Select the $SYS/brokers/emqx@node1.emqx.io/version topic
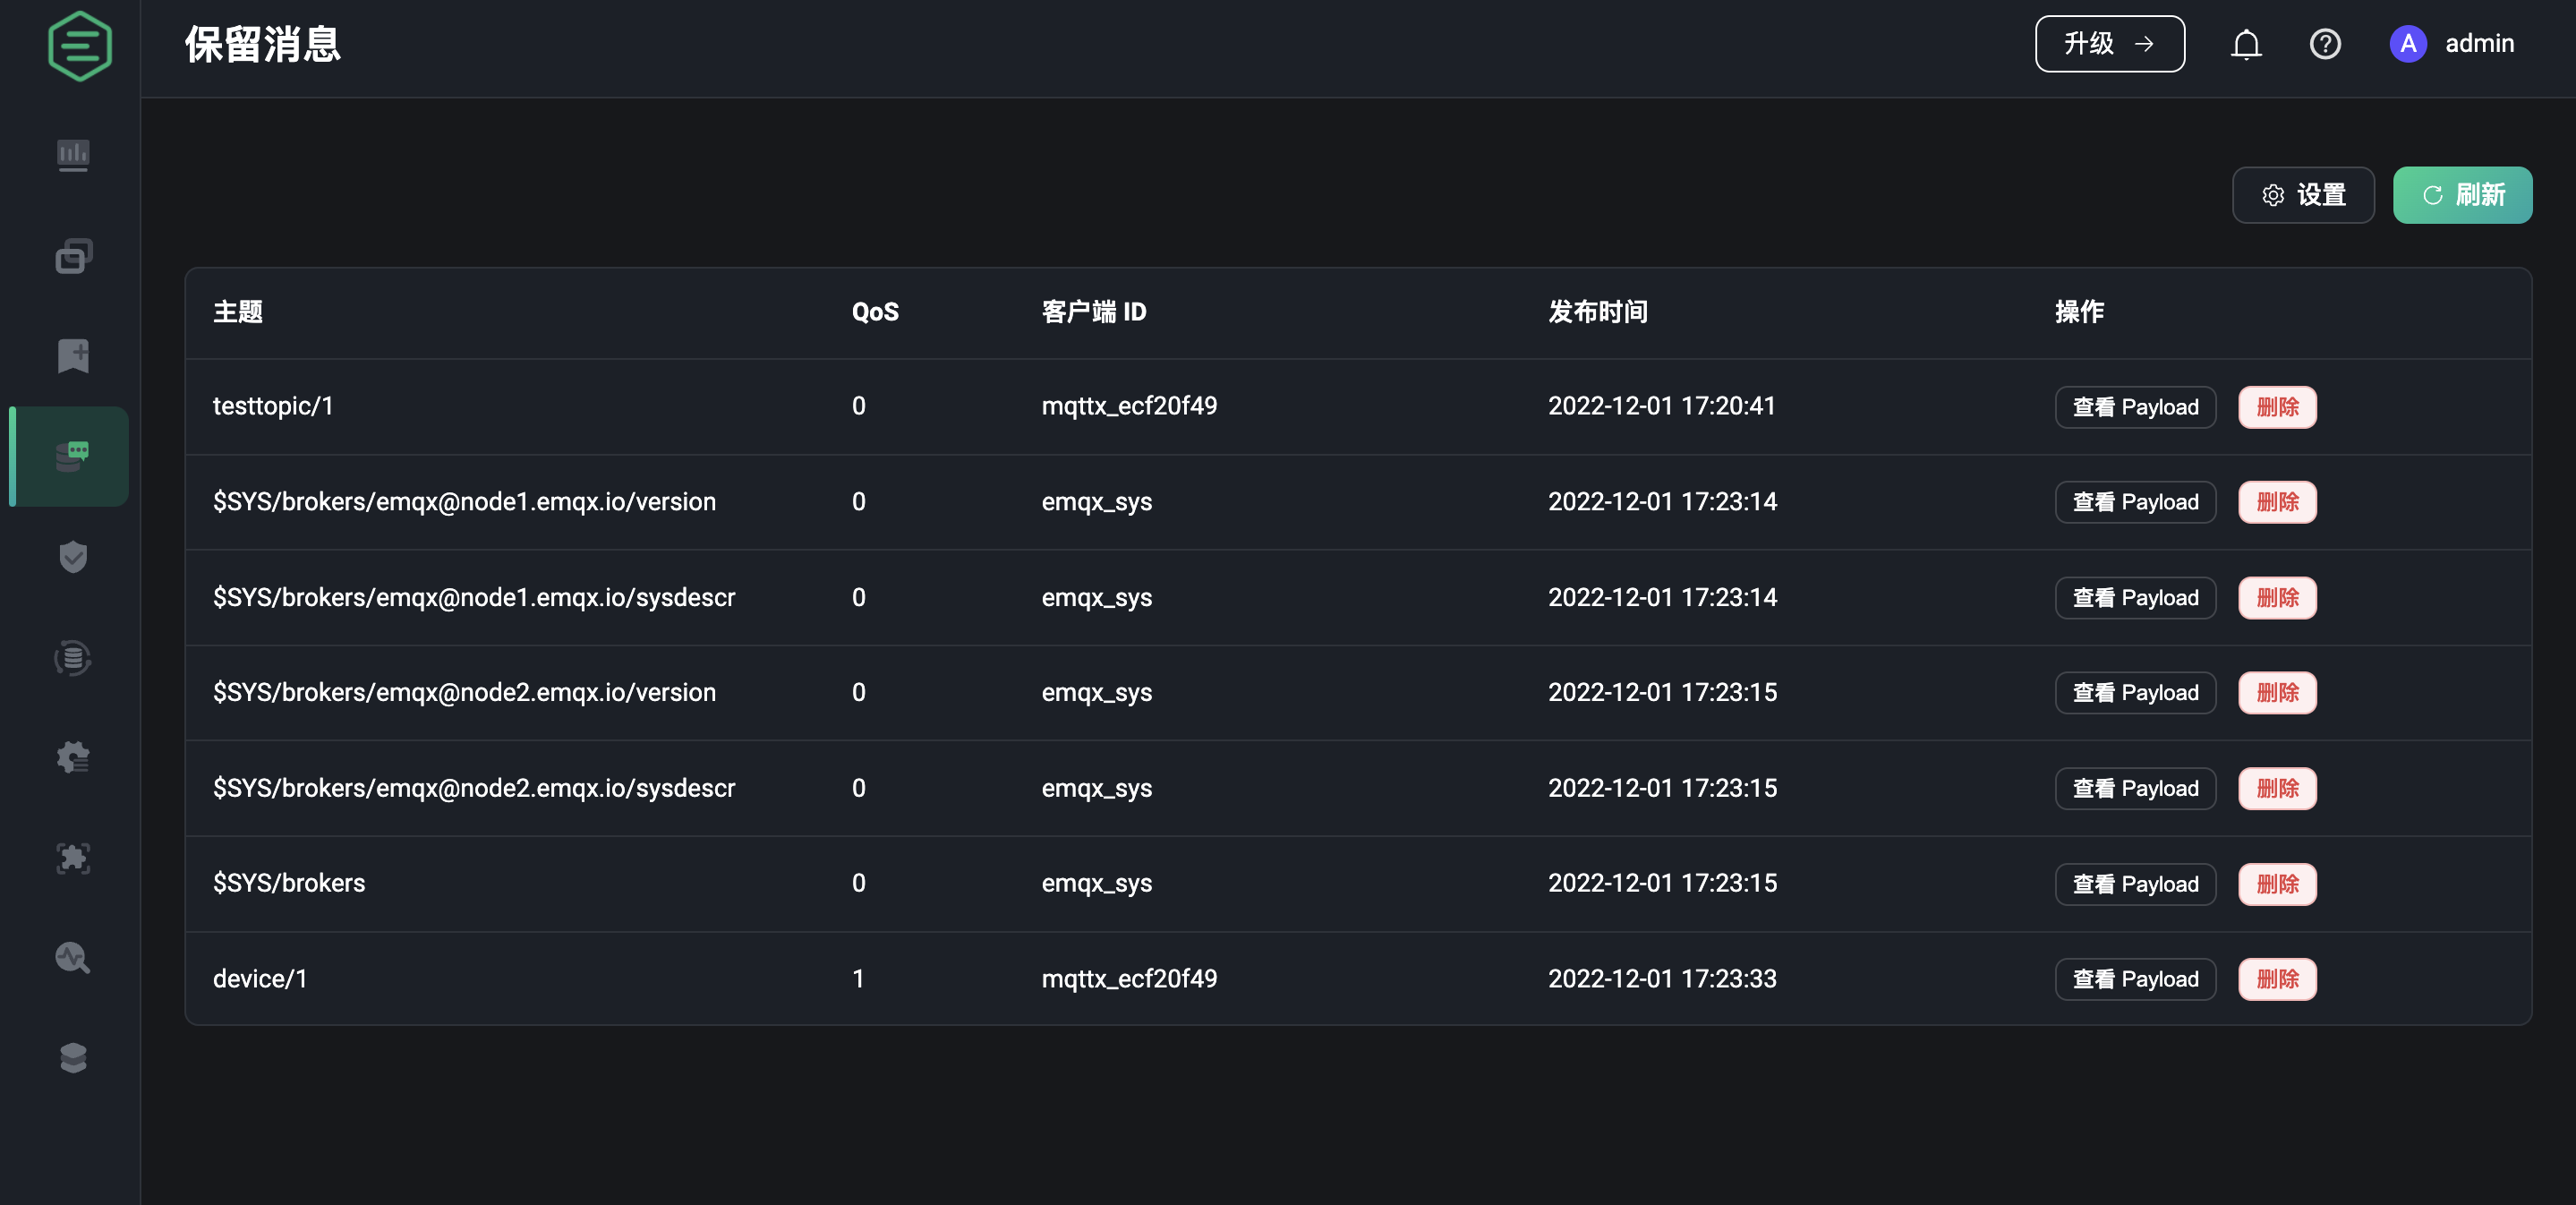Screen dimensions: 2576x1205 click(x=464, y=502)
